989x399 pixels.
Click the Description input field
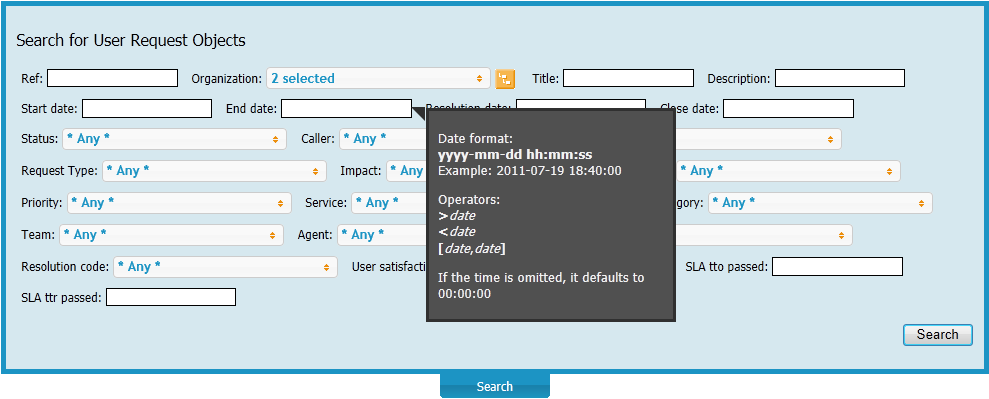point(840,78)
